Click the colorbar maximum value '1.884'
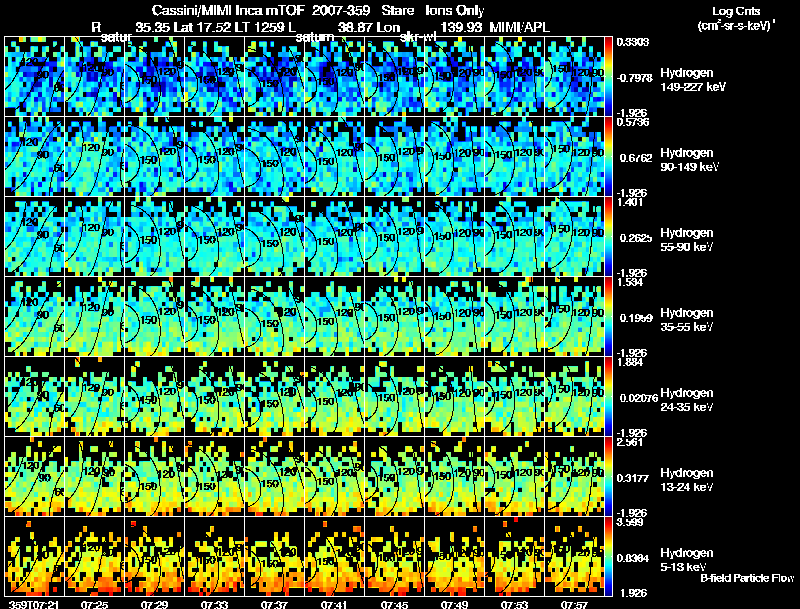 click(x=630, y=363)
